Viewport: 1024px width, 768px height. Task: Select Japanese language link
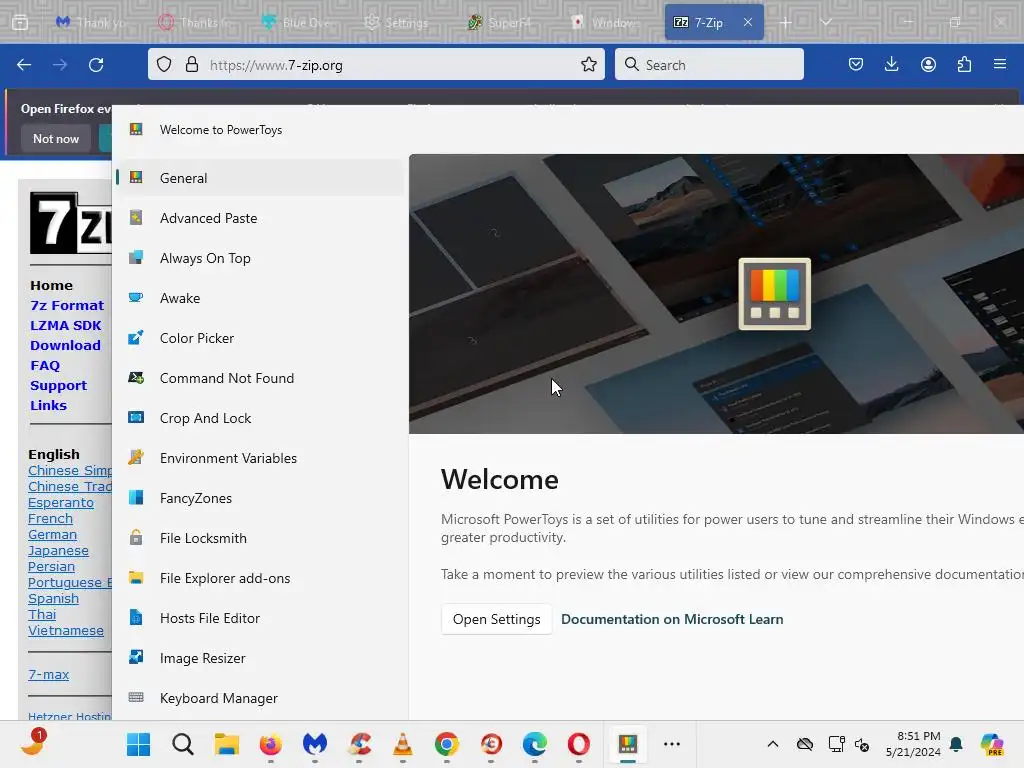click(58, 551)
